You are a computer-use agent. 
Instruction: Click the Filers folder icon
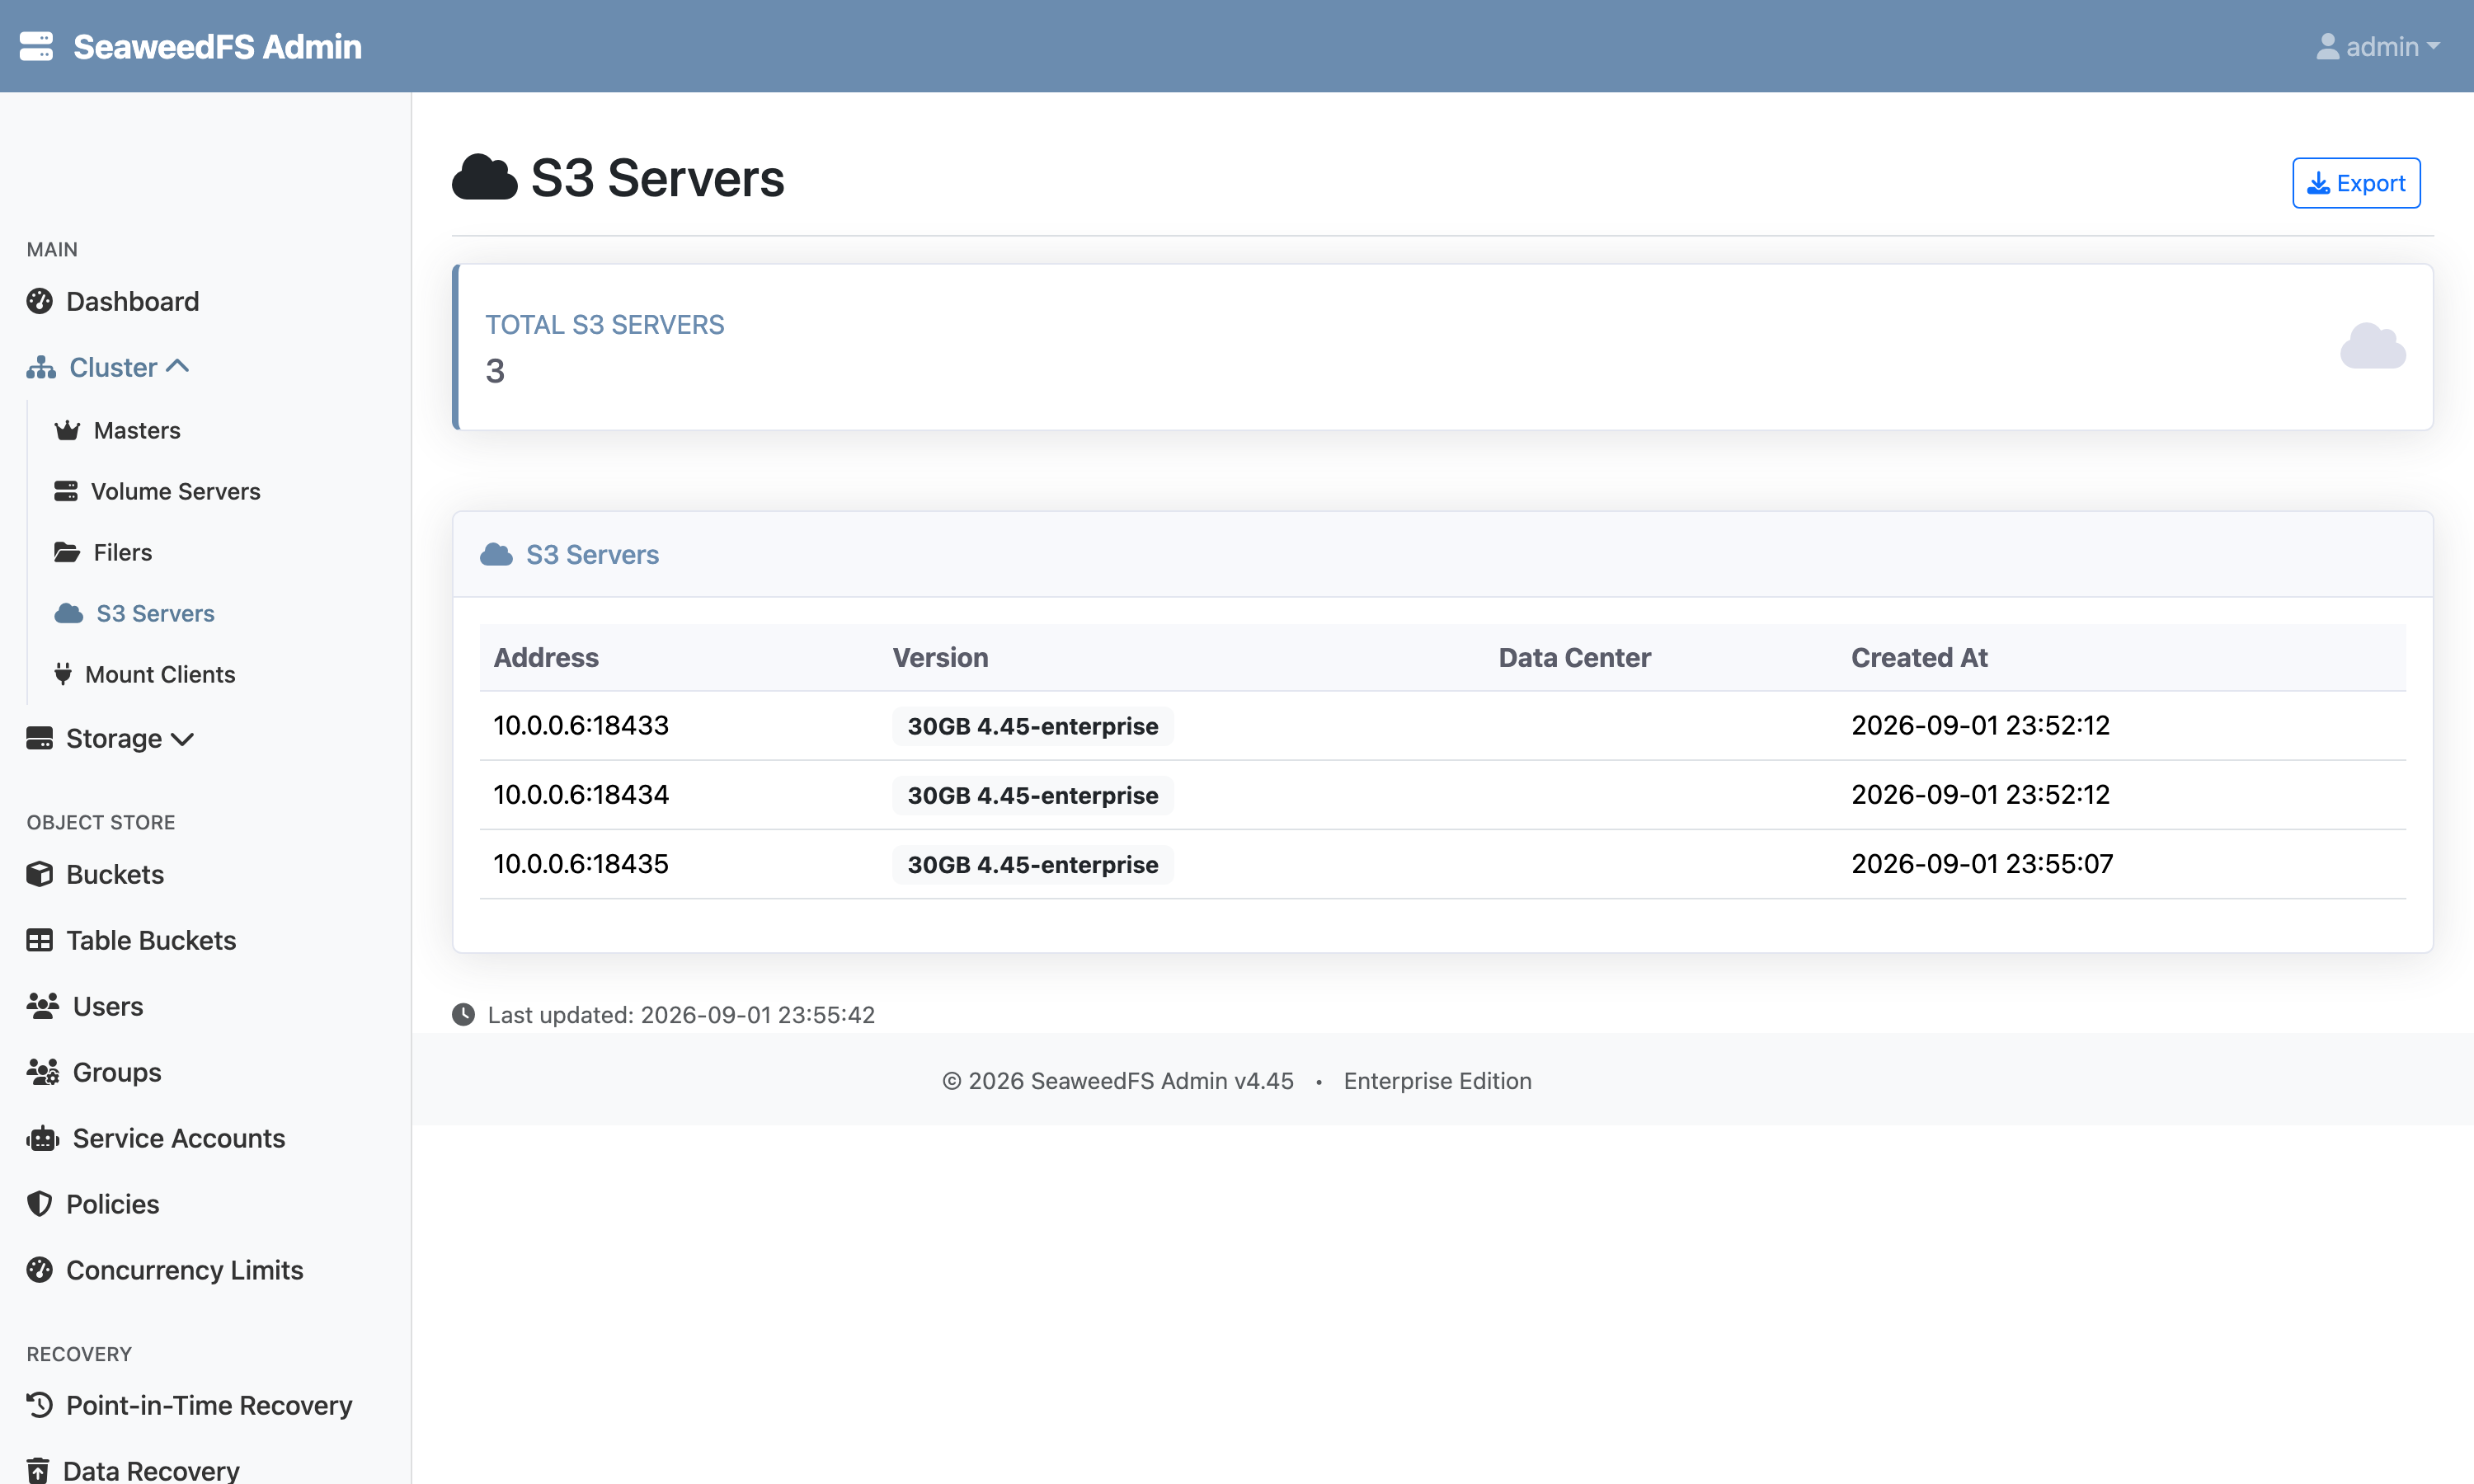[67, 552]
